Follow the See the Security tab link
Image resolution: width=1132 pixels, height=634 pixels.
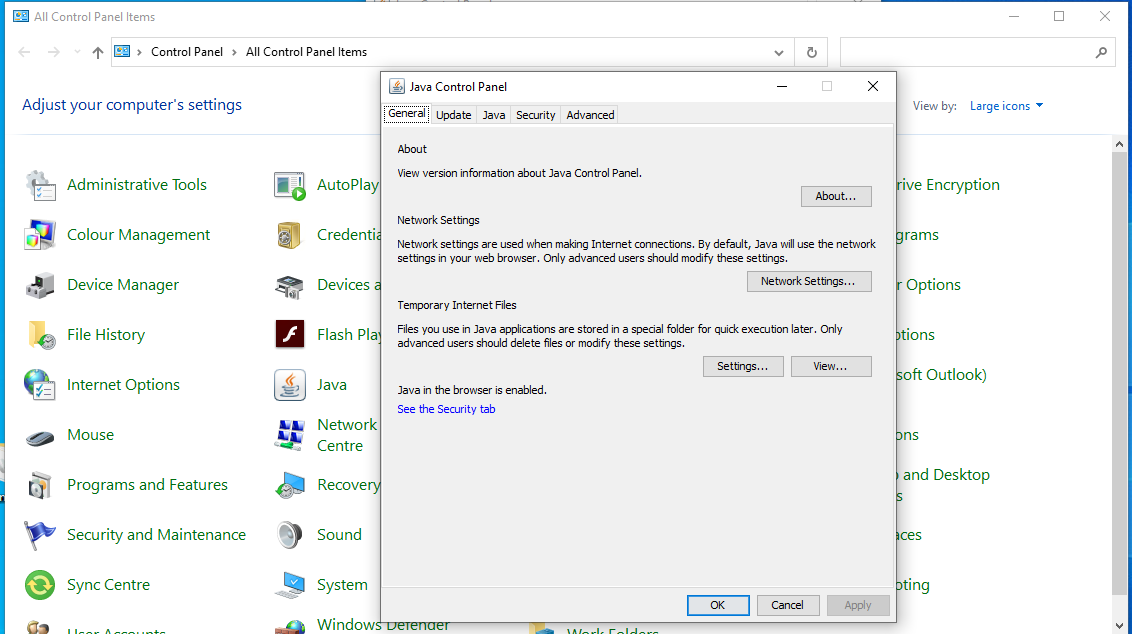pos(446,409)
